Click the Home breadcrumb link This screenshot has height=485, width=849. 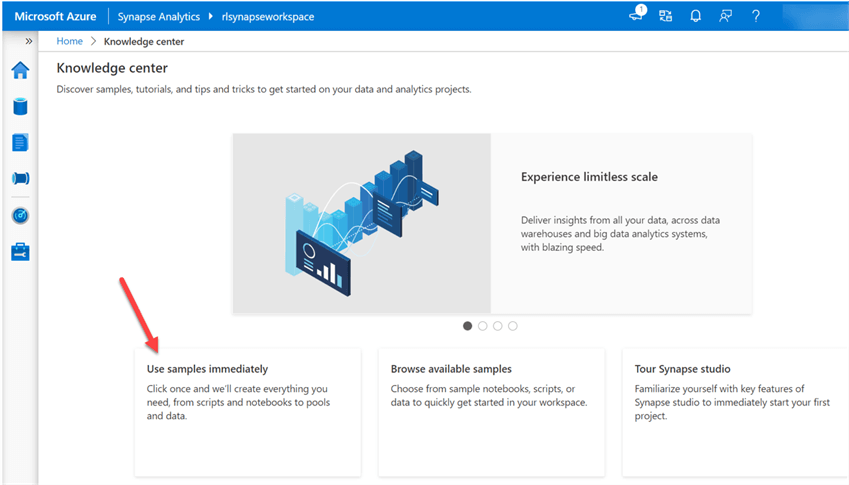point(69,41)
